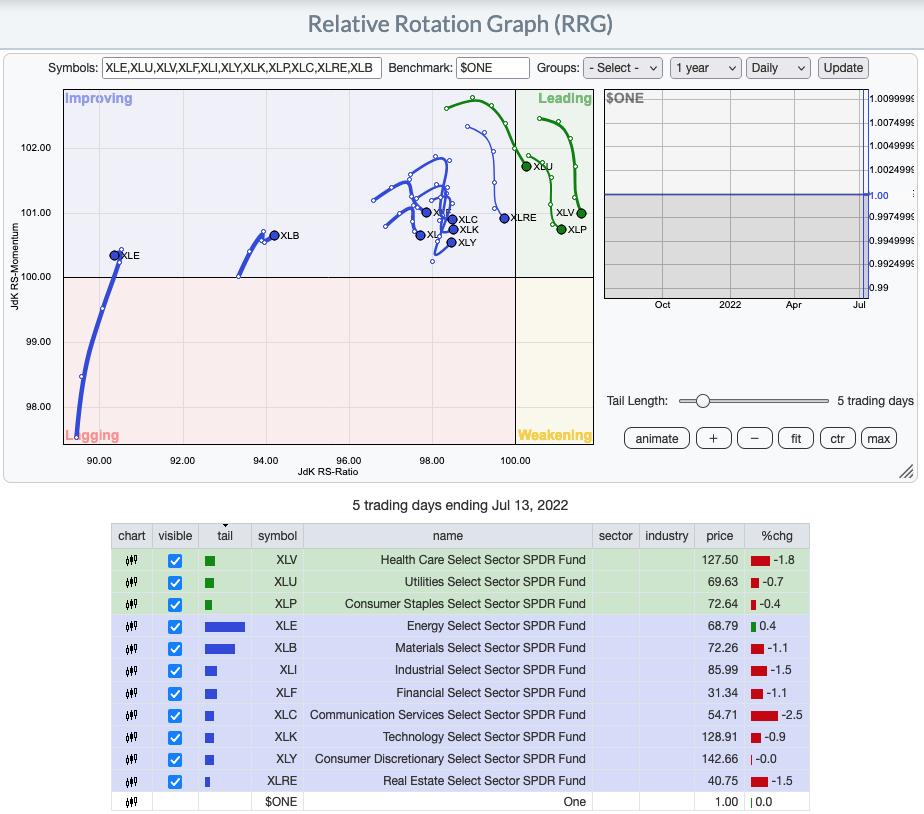Click the ctr button
This screenshot has height=814, width=924.
click(837, 439)
